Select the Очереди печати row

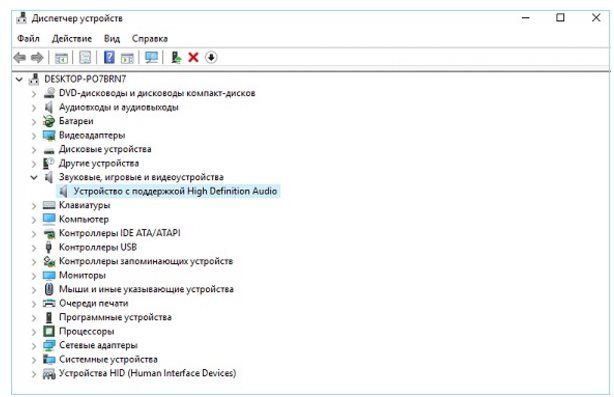pos(94,303)
